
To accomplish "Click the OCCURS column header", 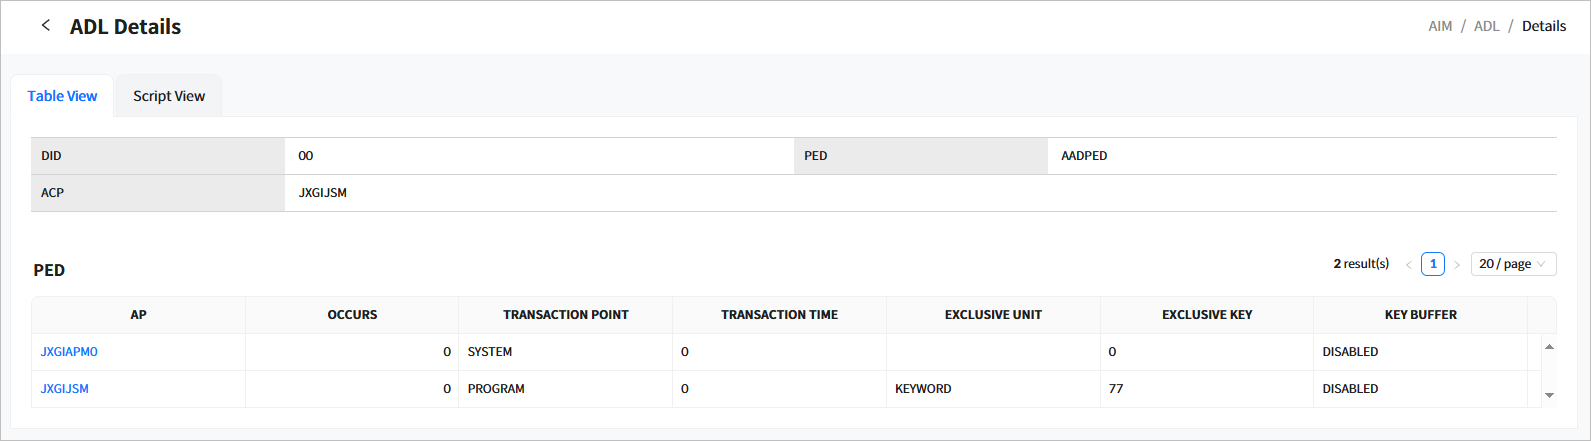I will [352, 315].
